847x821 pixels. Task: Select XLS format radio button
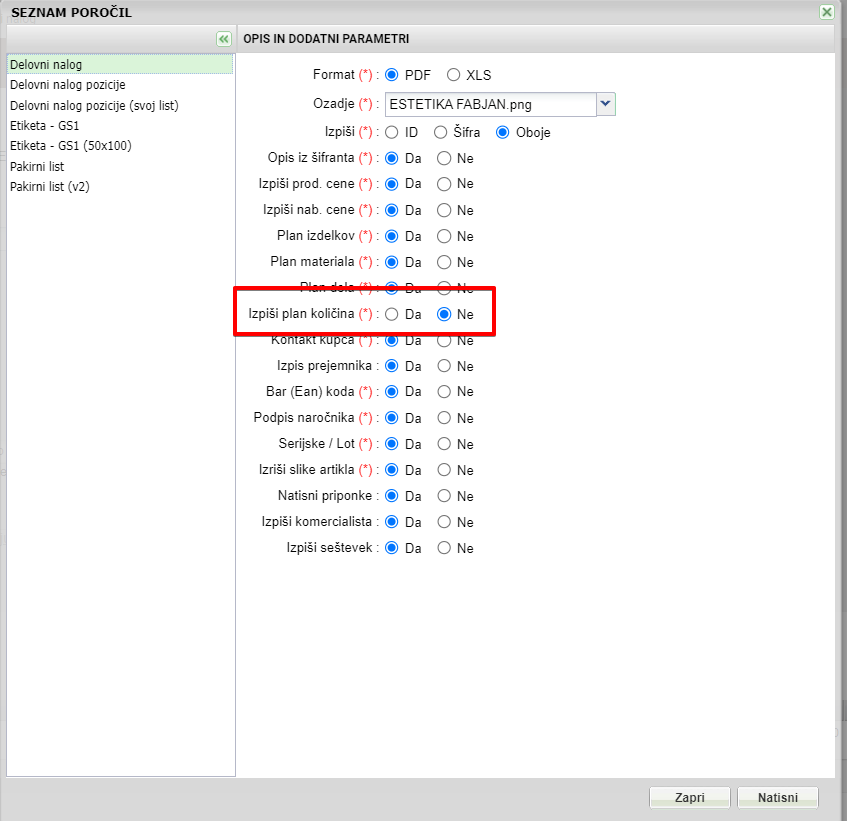(454, 75)
